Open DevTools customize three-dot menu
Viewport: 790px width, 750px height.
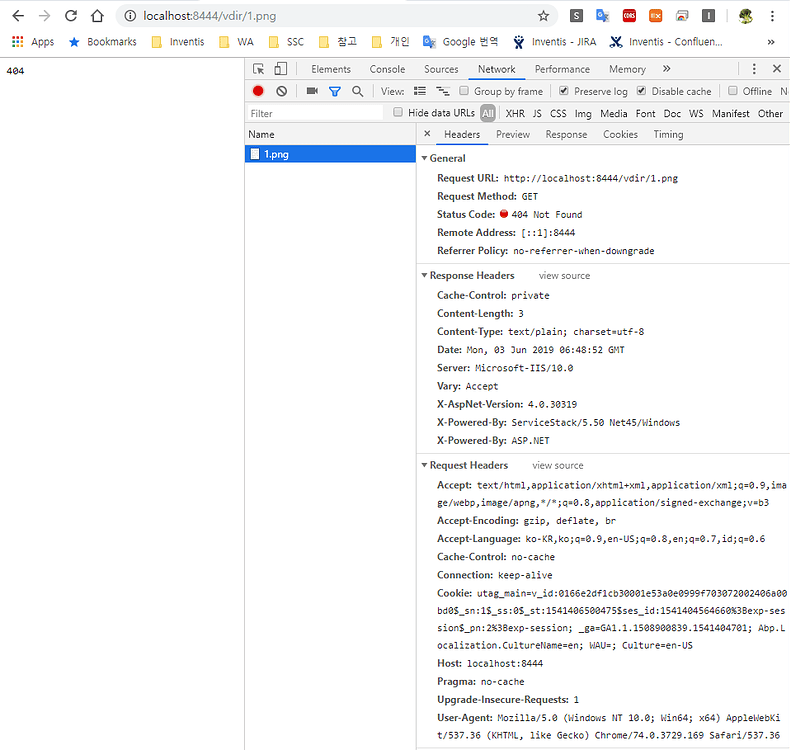[x=754, y=69]
